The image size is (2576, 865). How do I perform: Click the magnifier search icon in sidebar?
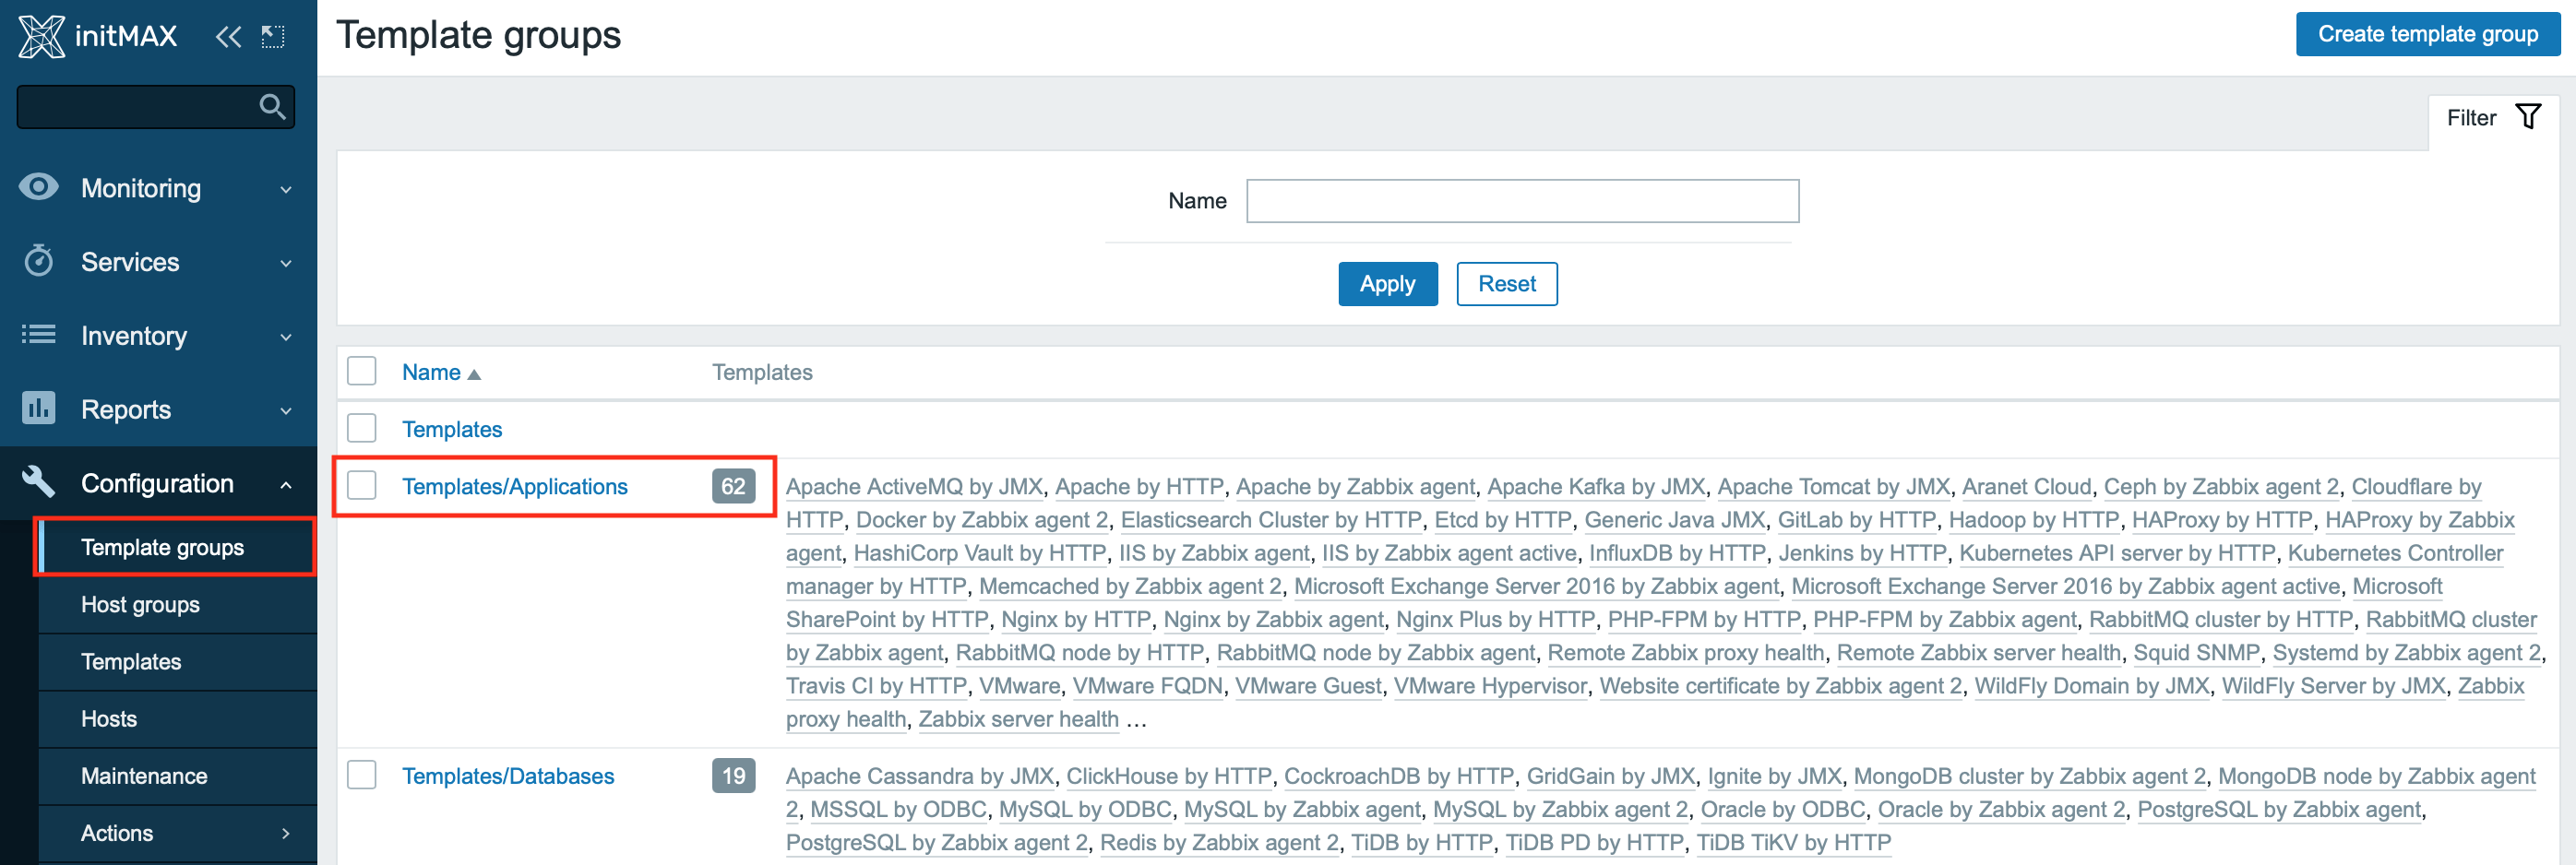tap(272, 106)
